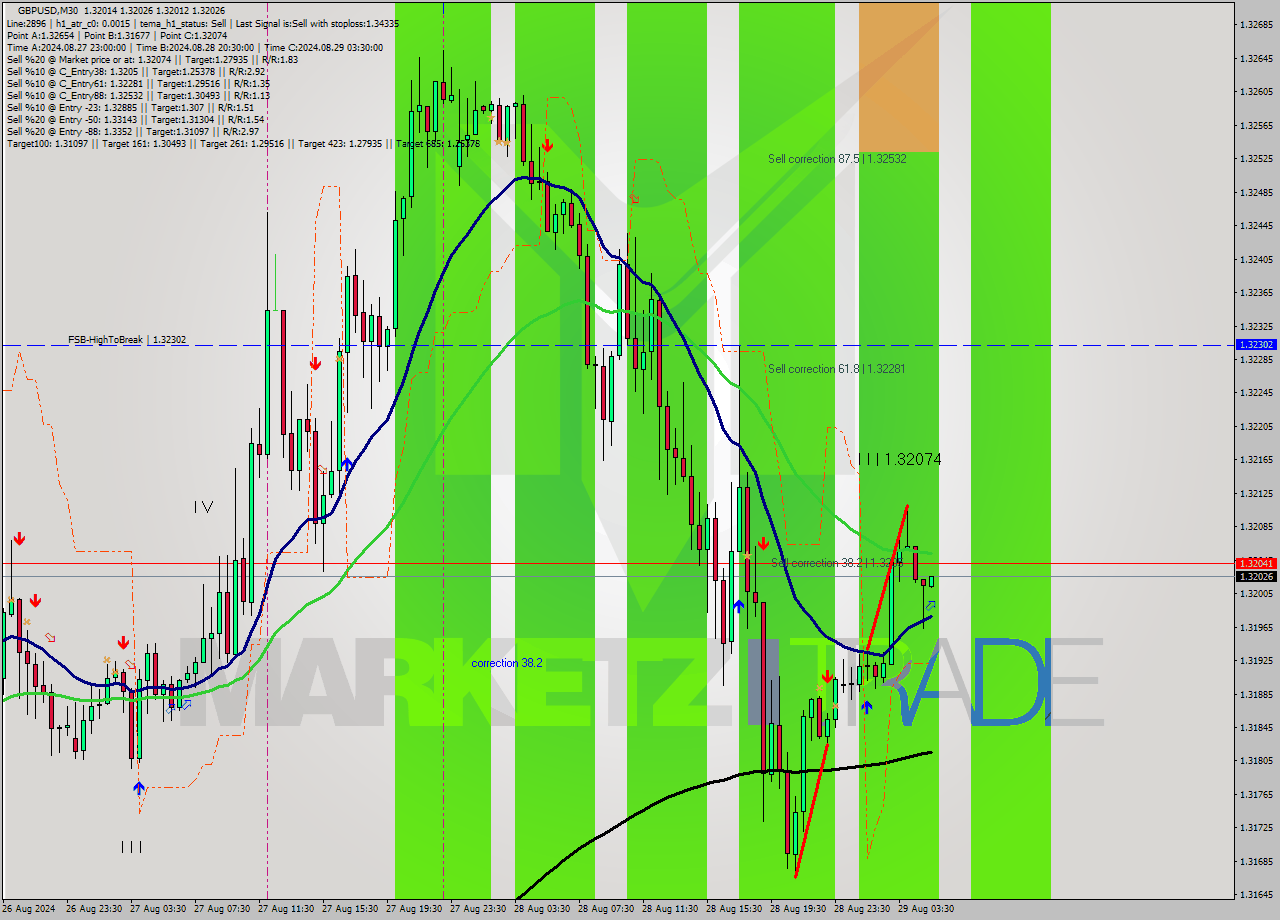Click the 'Target100: 1.31097' targets line
The image size is (1280, 920).
point(243,144)
